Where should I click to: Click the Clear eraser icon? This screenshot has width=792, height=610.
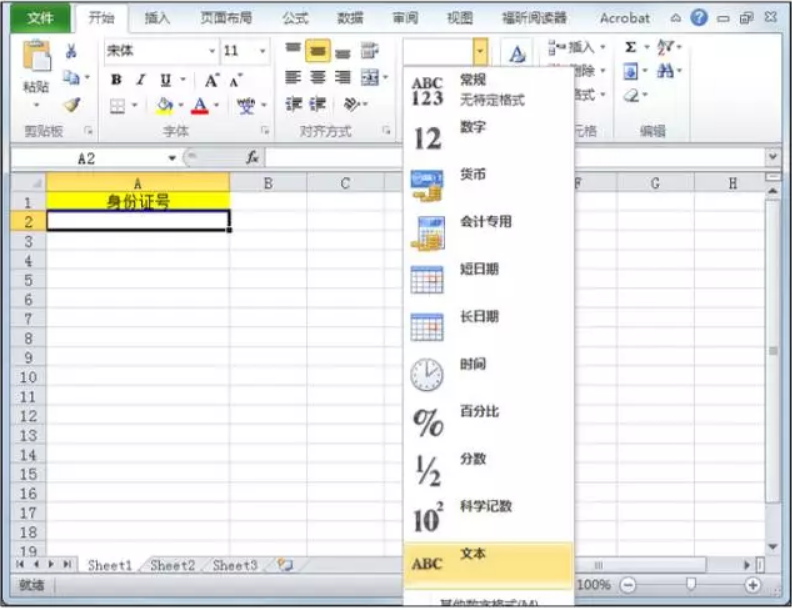pos(631,95)
